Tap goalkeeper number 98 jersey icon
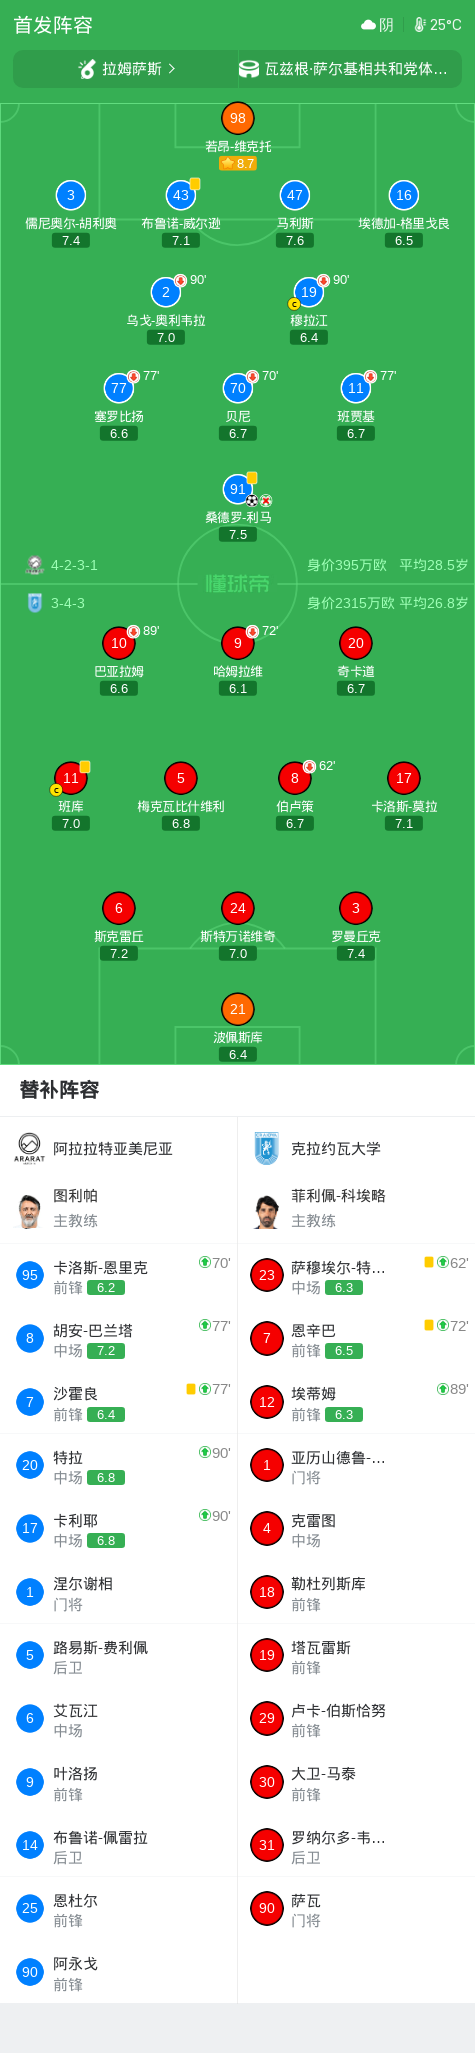 click(238, 118)
